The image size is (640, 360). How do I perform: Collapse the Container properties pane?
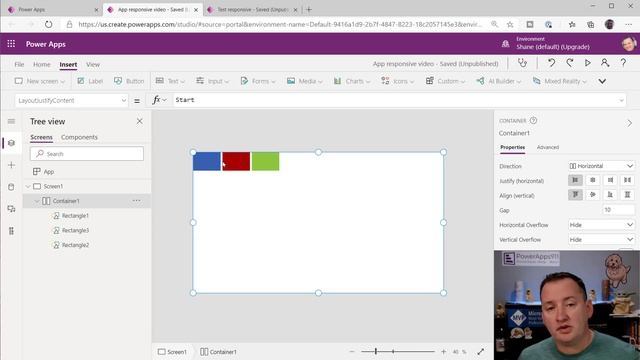coord(629,123)
